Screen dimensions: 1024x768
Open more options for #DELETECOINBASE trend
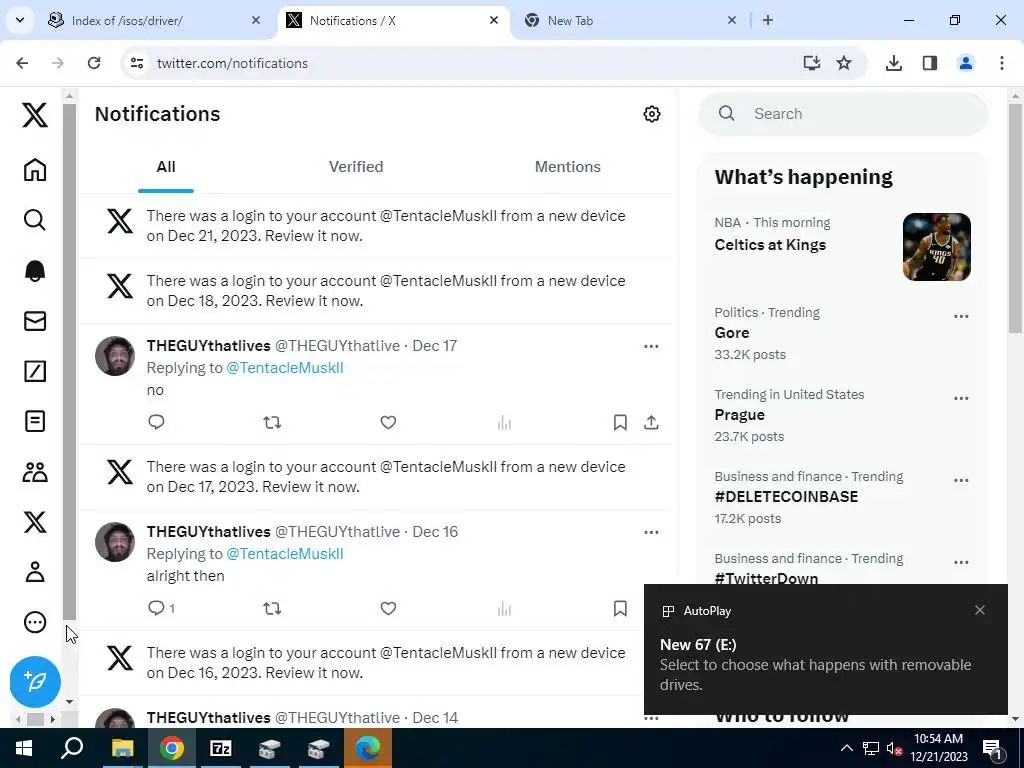point(961,481)
